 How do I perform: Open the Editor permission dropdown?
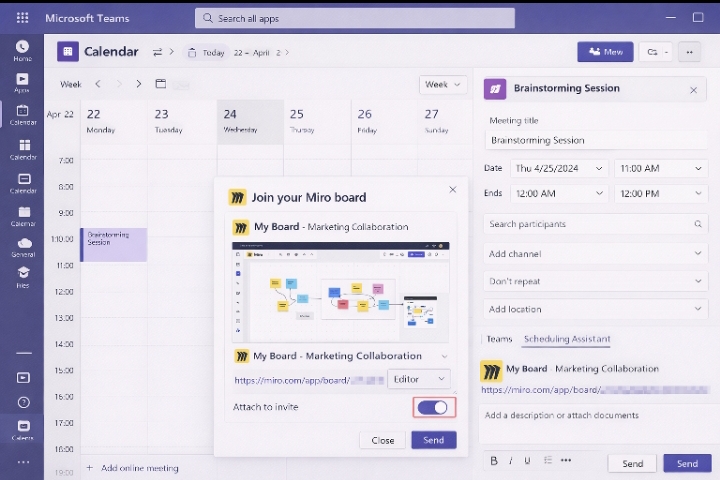click(419, 379)
